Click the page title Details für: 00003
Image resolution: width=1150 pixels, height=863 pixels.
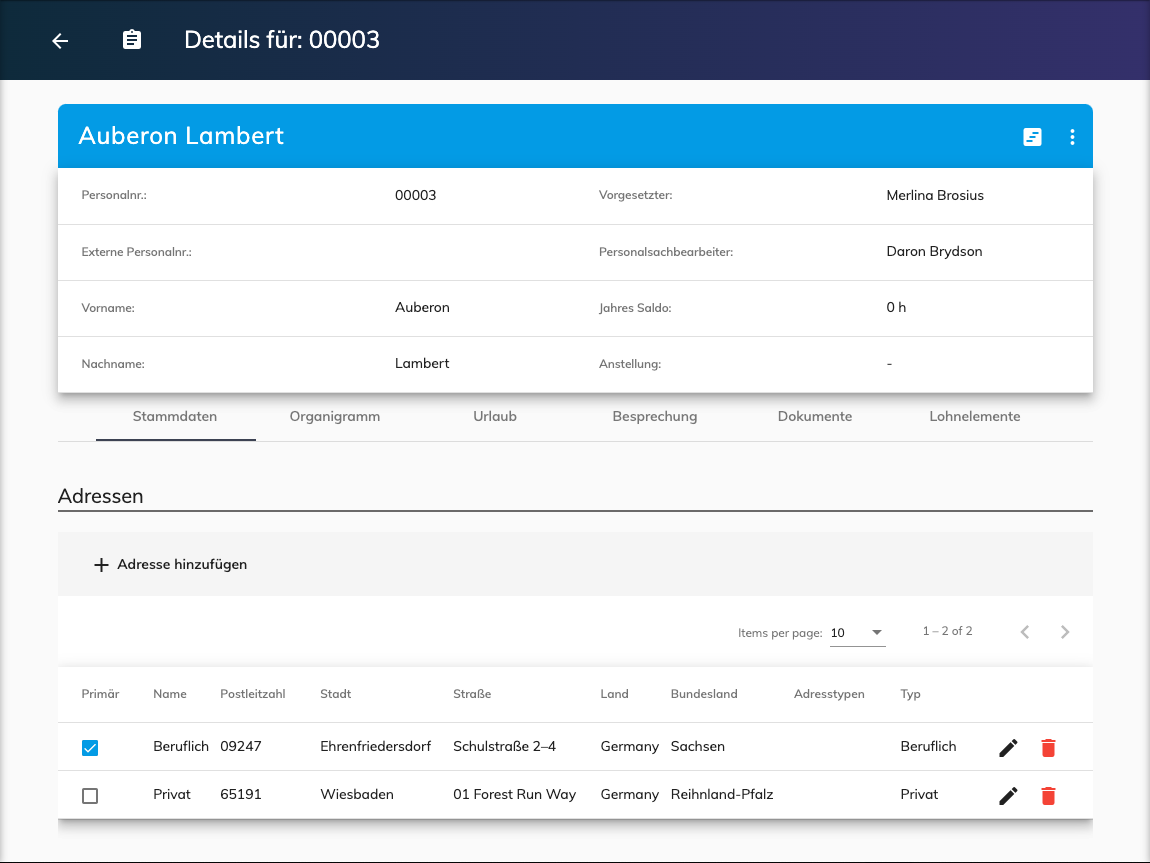tap(282, 40)
